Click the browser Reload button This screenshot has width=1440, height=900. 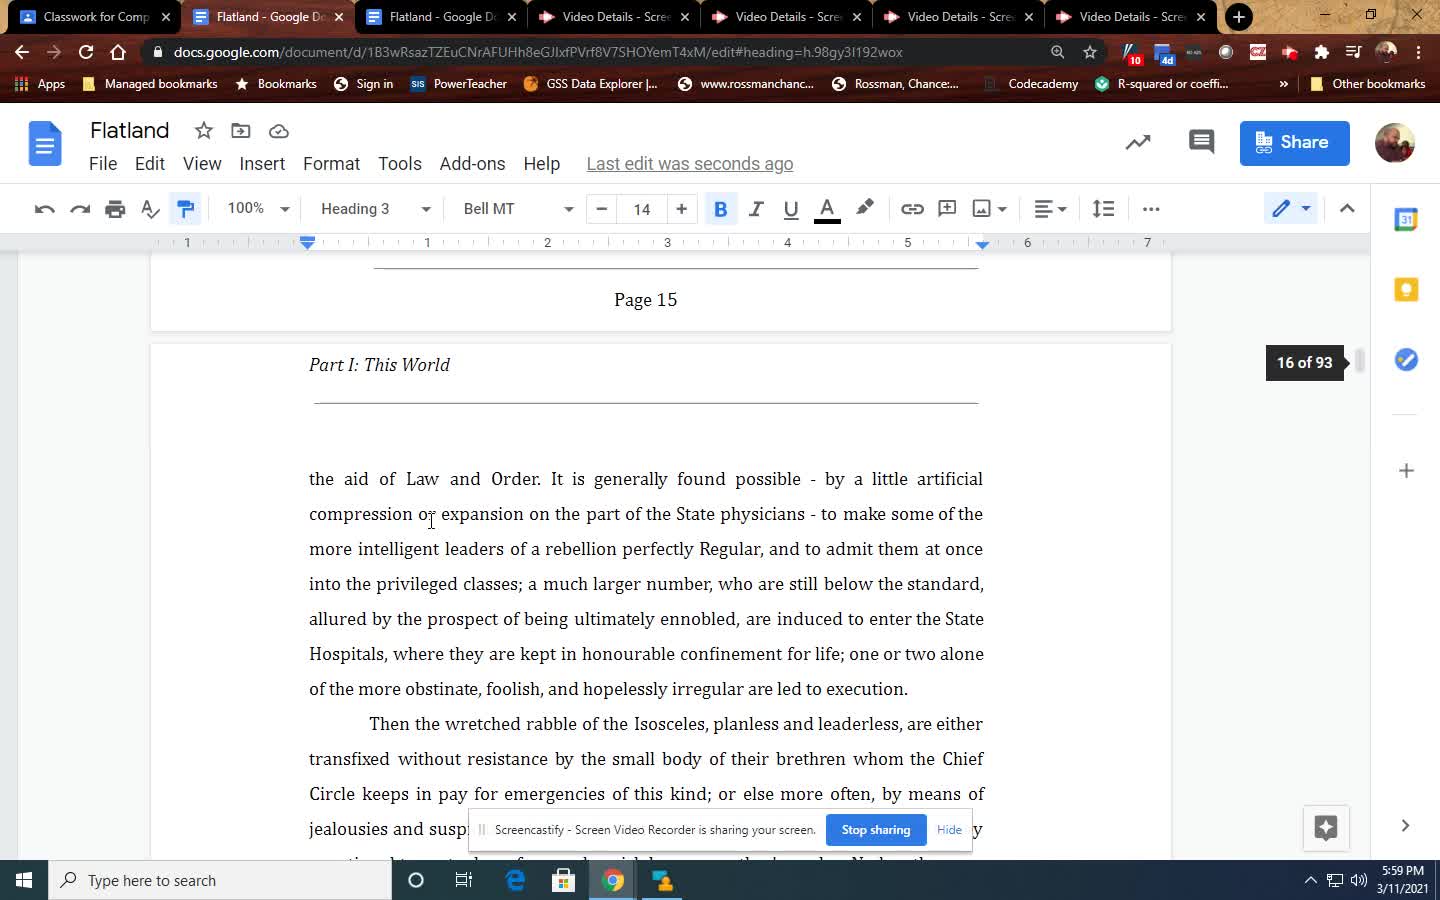(86, 52)
